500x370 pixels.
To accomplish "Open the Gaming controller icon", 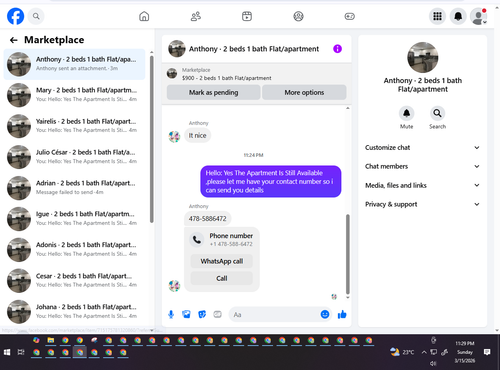I will click(x=349, y=16).
